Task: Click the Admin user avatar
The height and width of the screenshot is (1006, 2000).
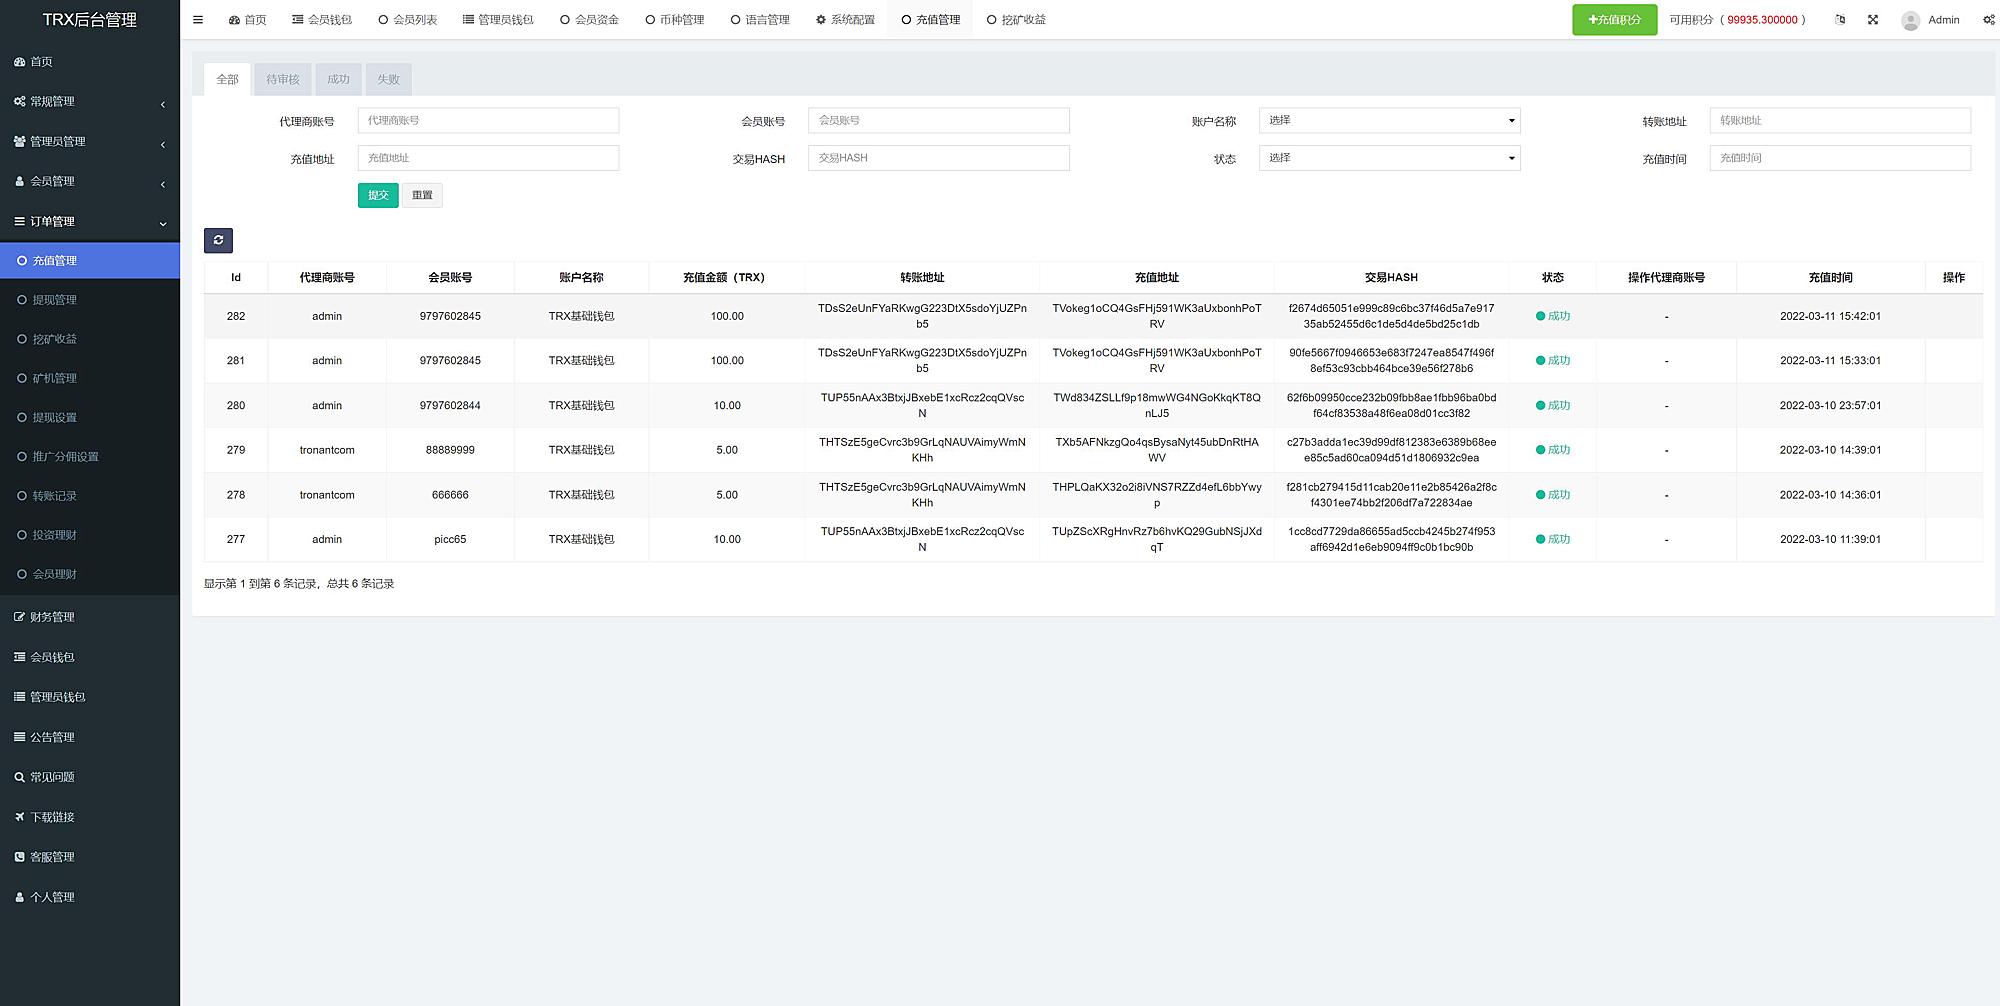Action: click(1910, 20)
